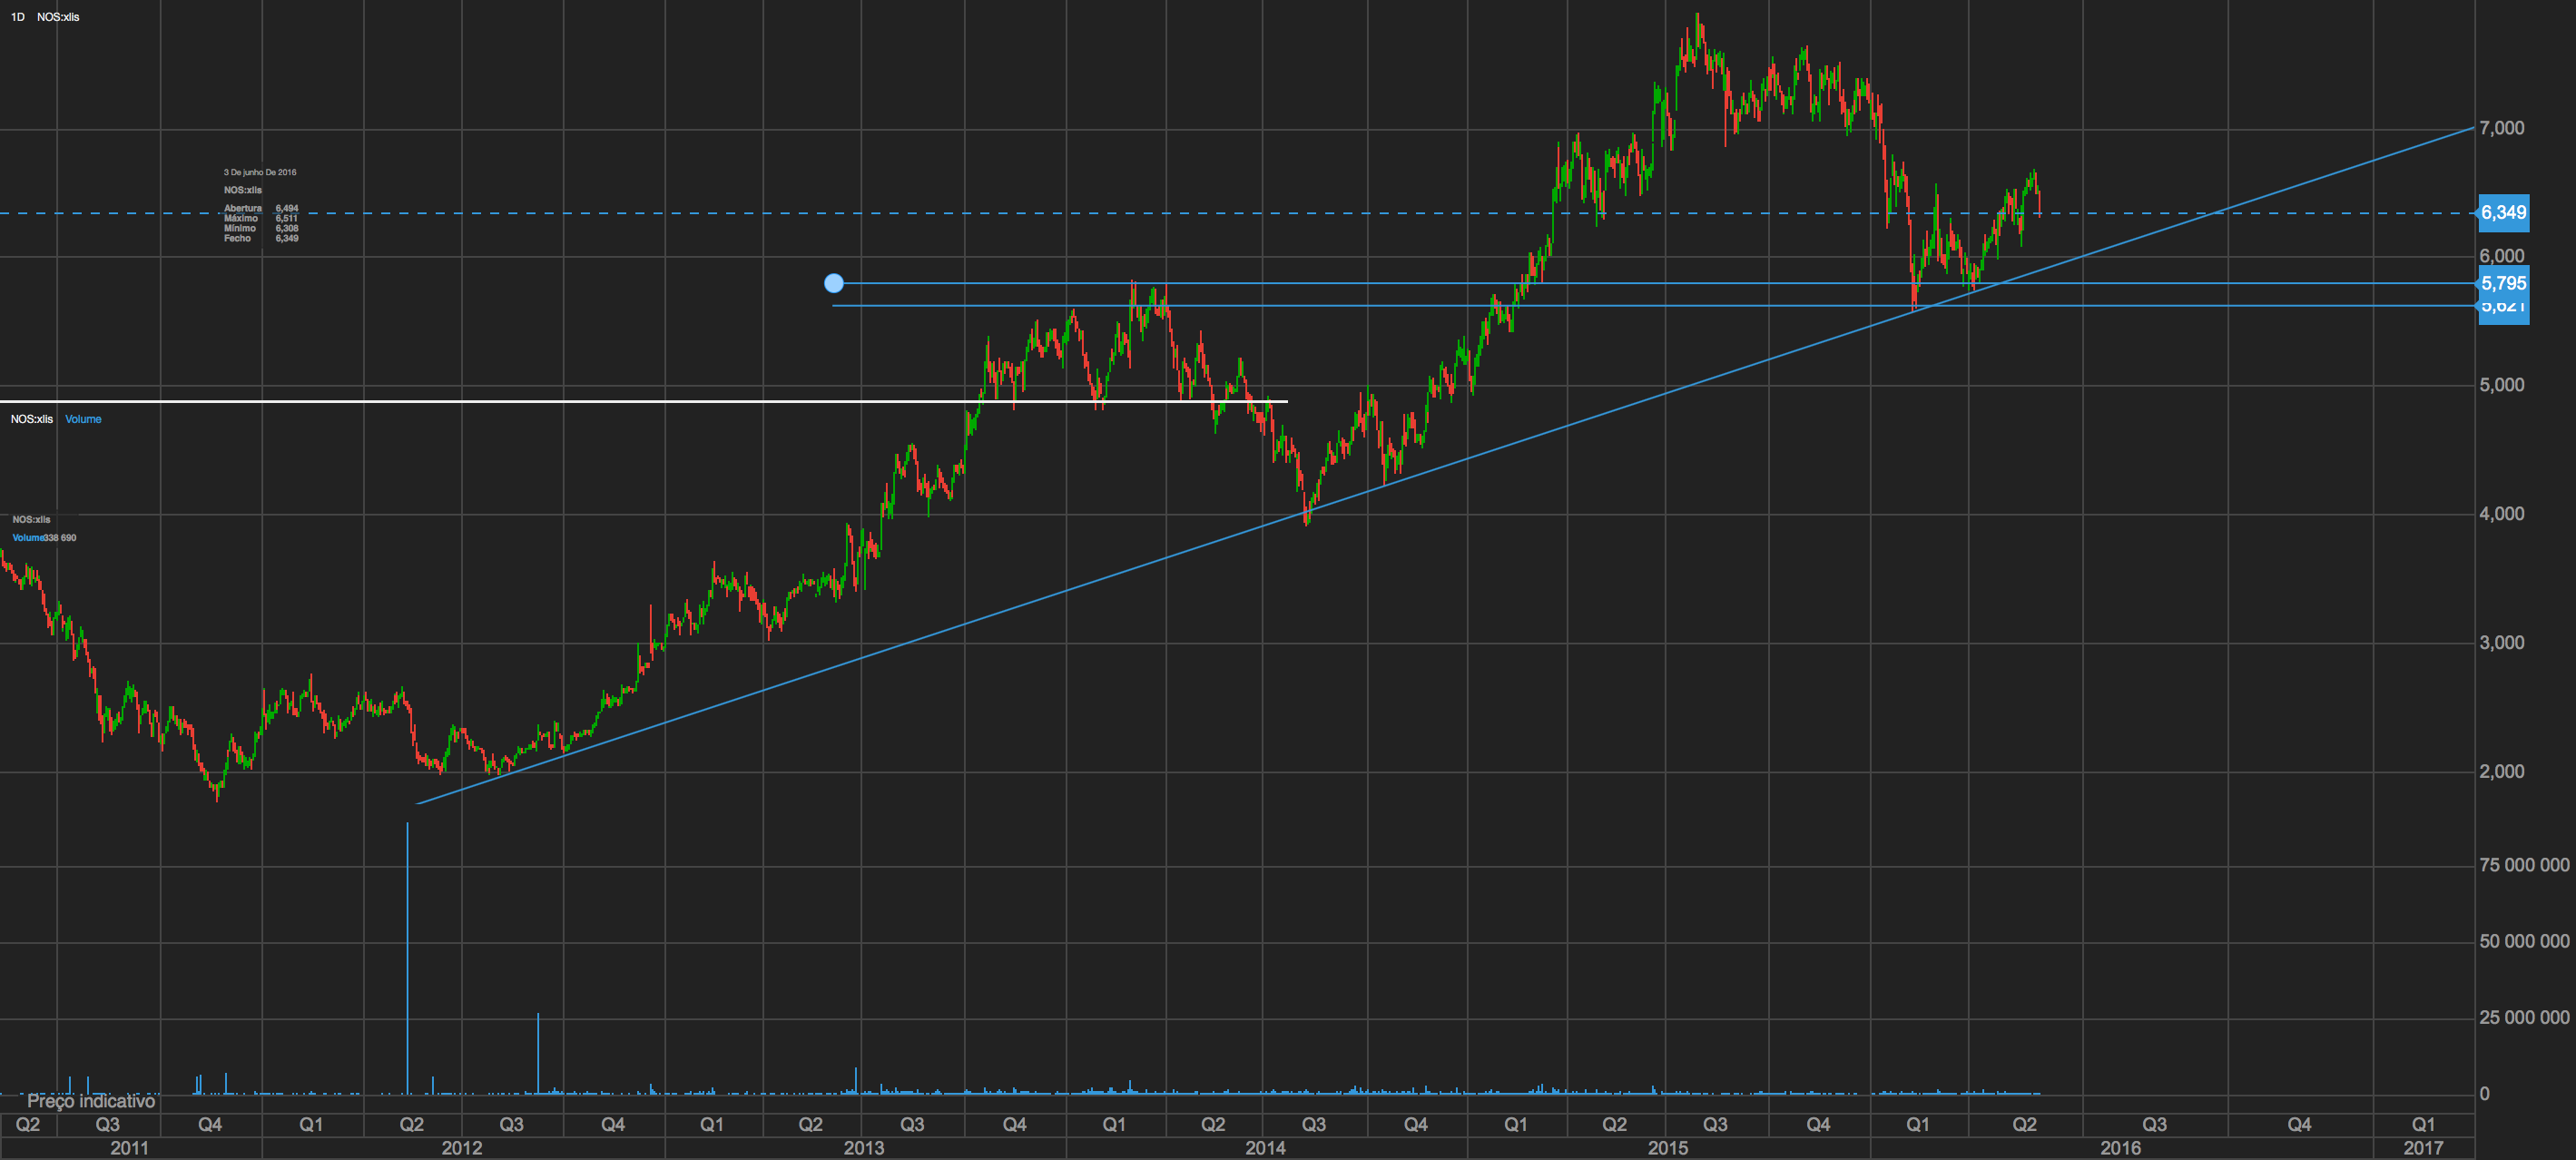Image resolution: width=2576 pixels, height=1160 pixels.
Task: Click the second tallest volume bar
Action: coord(538,1055)
